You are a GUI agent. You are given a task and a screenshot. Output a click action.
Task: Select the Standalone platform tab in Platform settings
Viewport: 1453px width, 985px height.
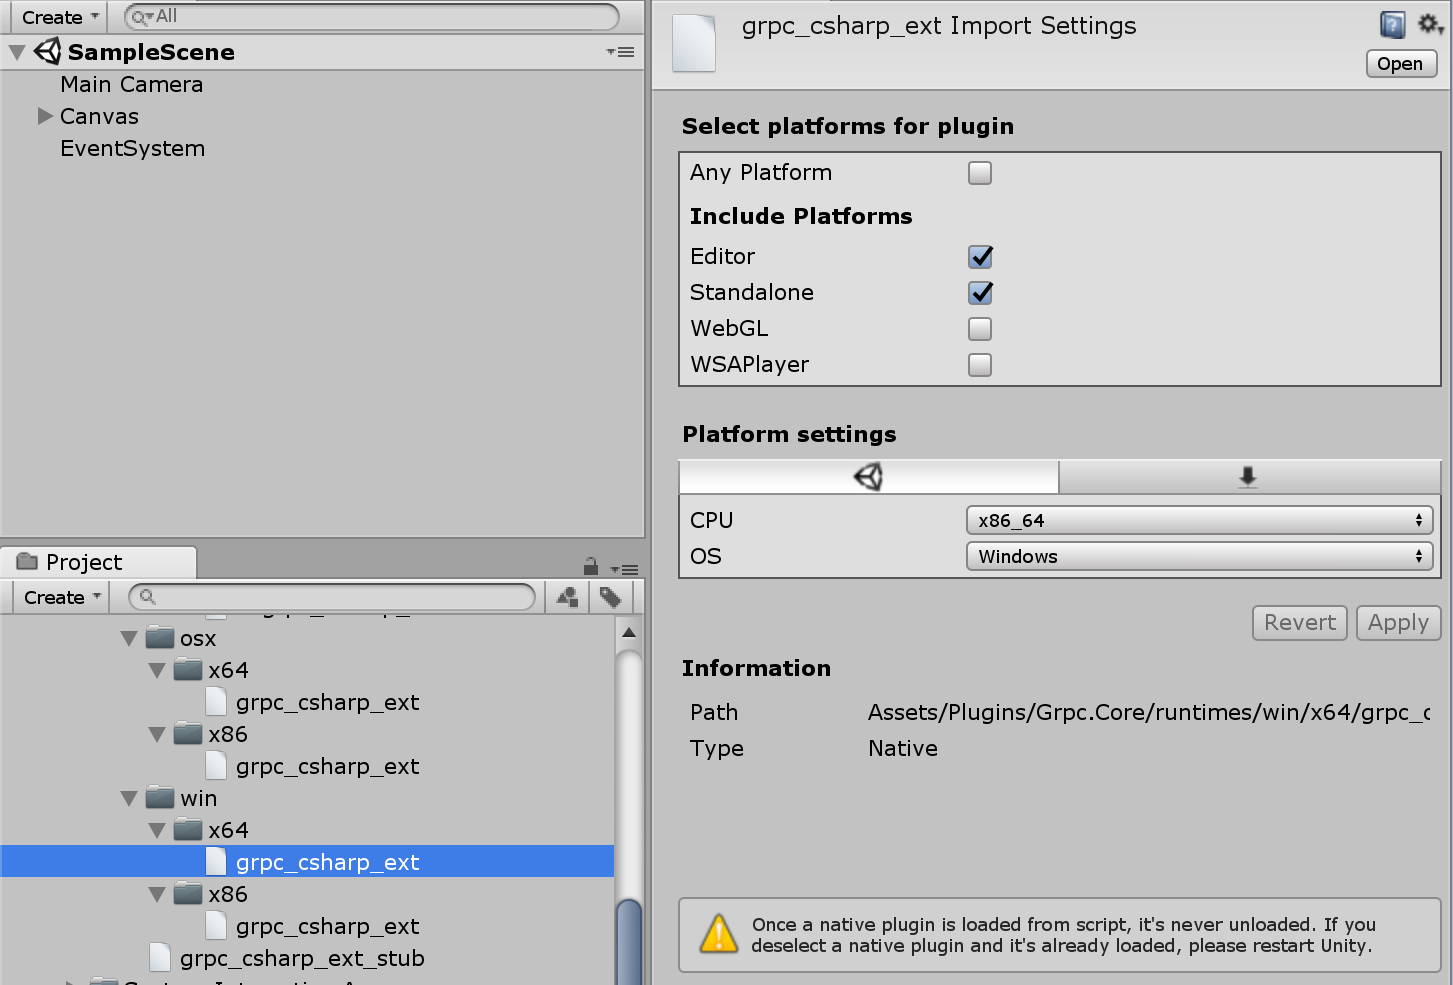point(1247,477)
